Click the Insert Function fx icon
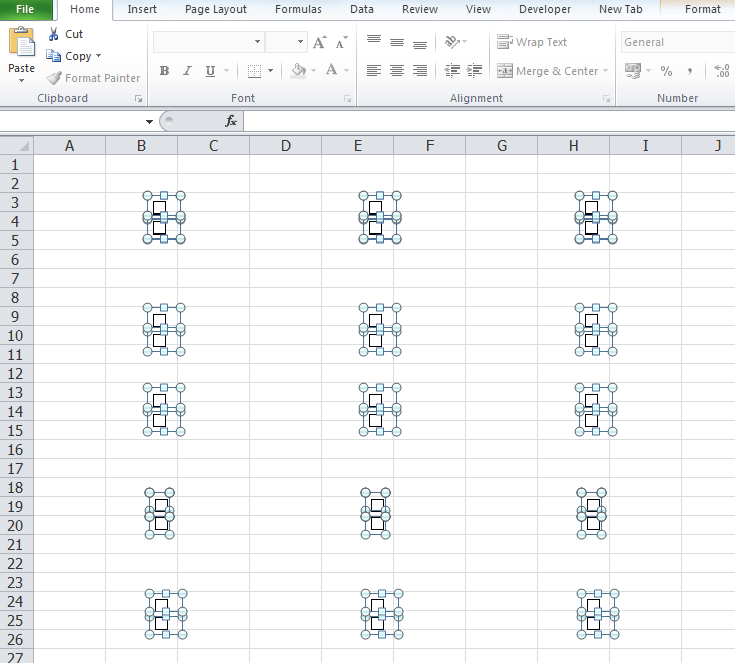The image size is (735, 663). point(231,121)
